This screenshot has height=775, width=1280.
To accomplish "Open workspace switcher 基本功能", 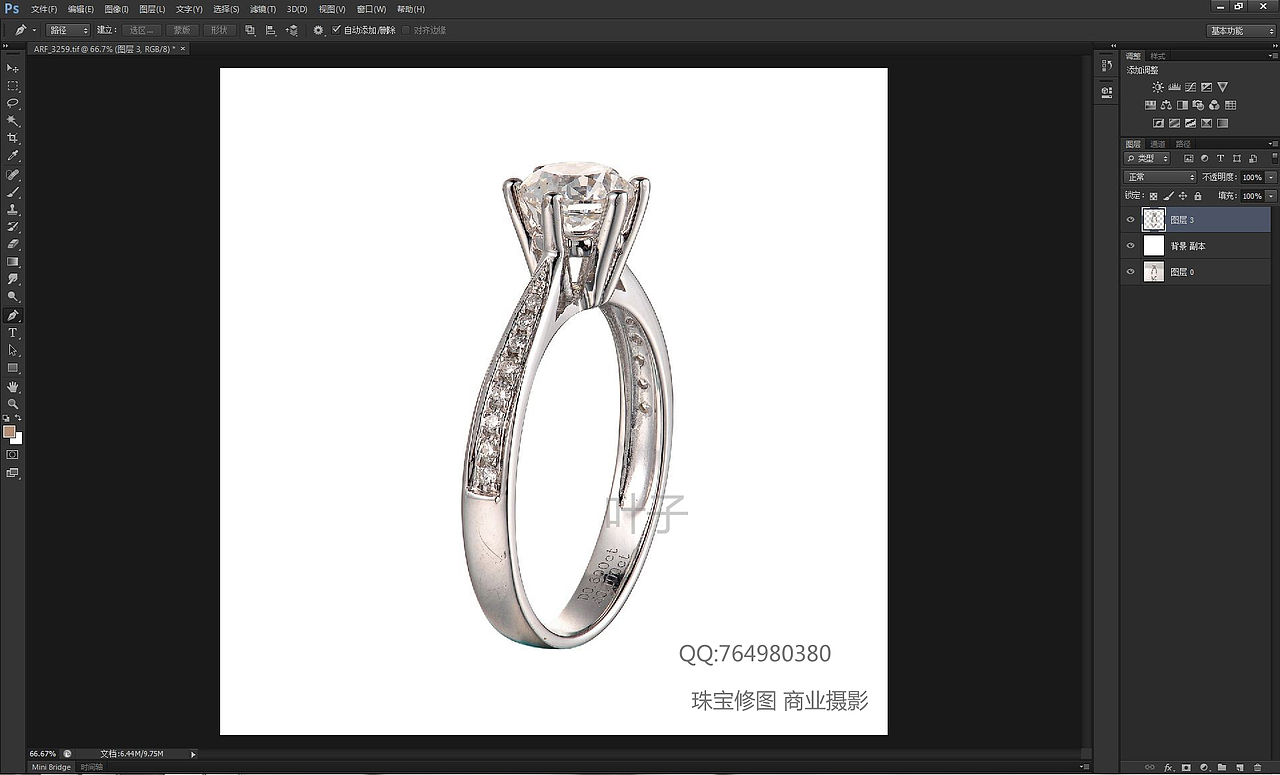I will click(1241, 30).
